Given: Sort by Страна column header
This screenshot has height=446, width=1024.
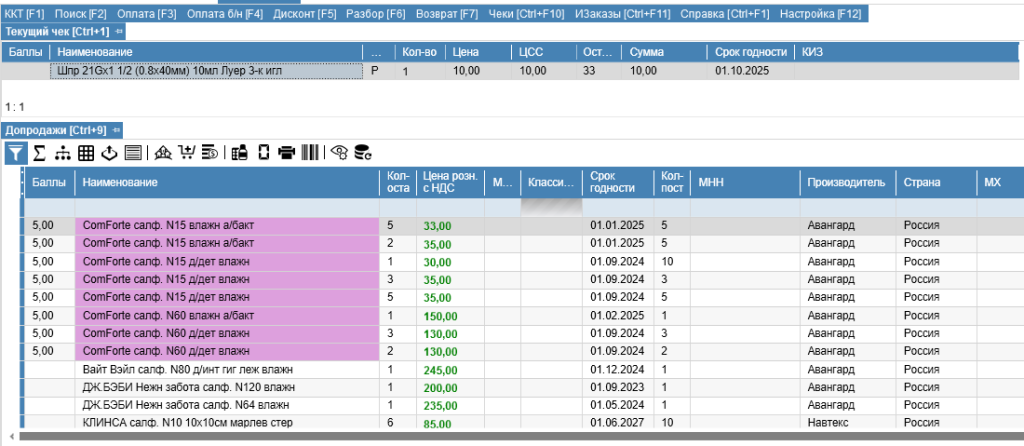Looking at the screenshot, I should [936, 183].
